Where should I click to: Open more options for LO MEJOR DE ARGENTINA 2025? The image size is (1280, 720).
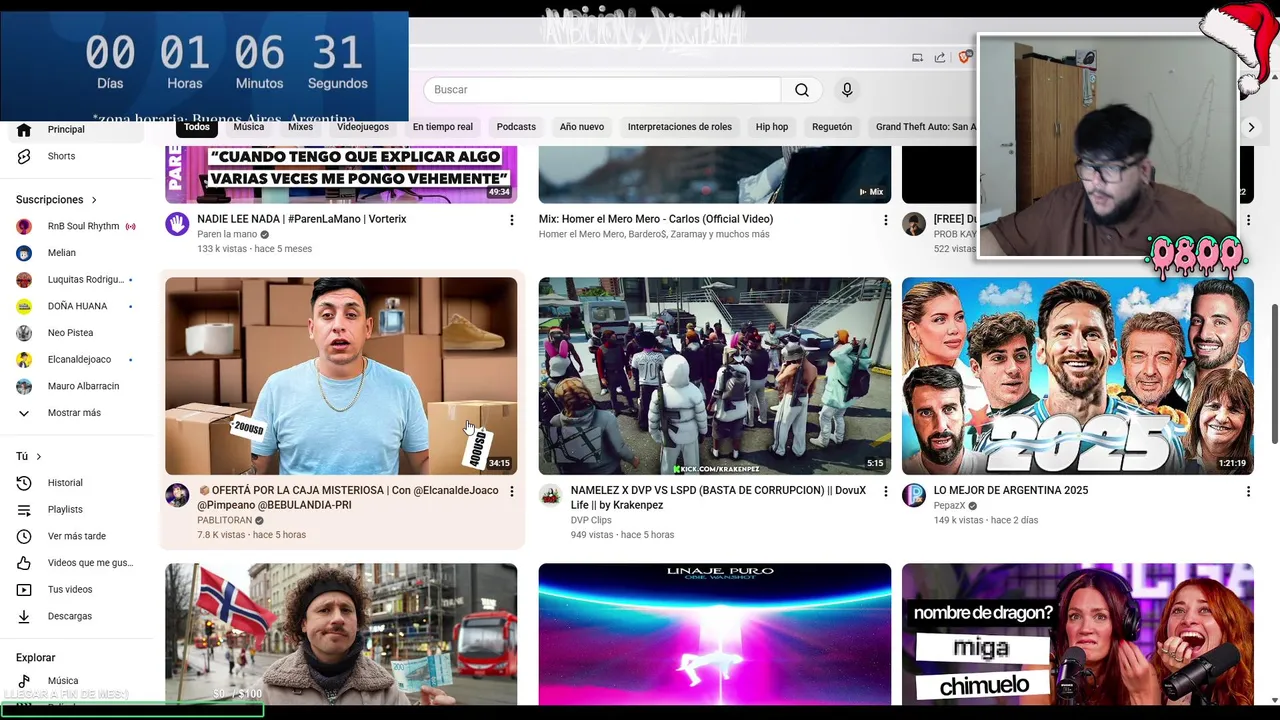(x=1248, y=492)
